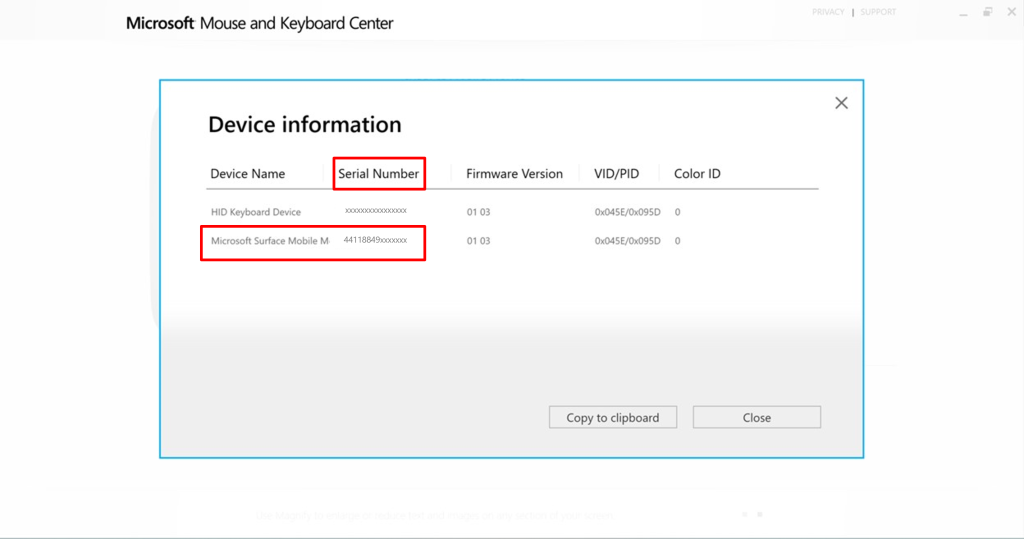1024x539 pixels.
Task: Select the Device Name column header
Action: point(248,174)
